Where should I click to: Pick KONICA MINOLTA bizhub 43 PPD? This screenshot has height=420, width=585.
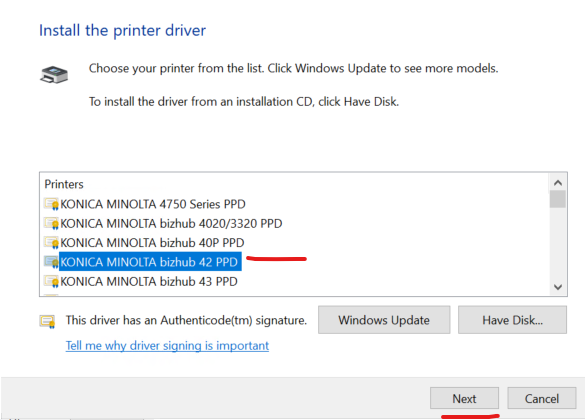(x=149, y=281)
